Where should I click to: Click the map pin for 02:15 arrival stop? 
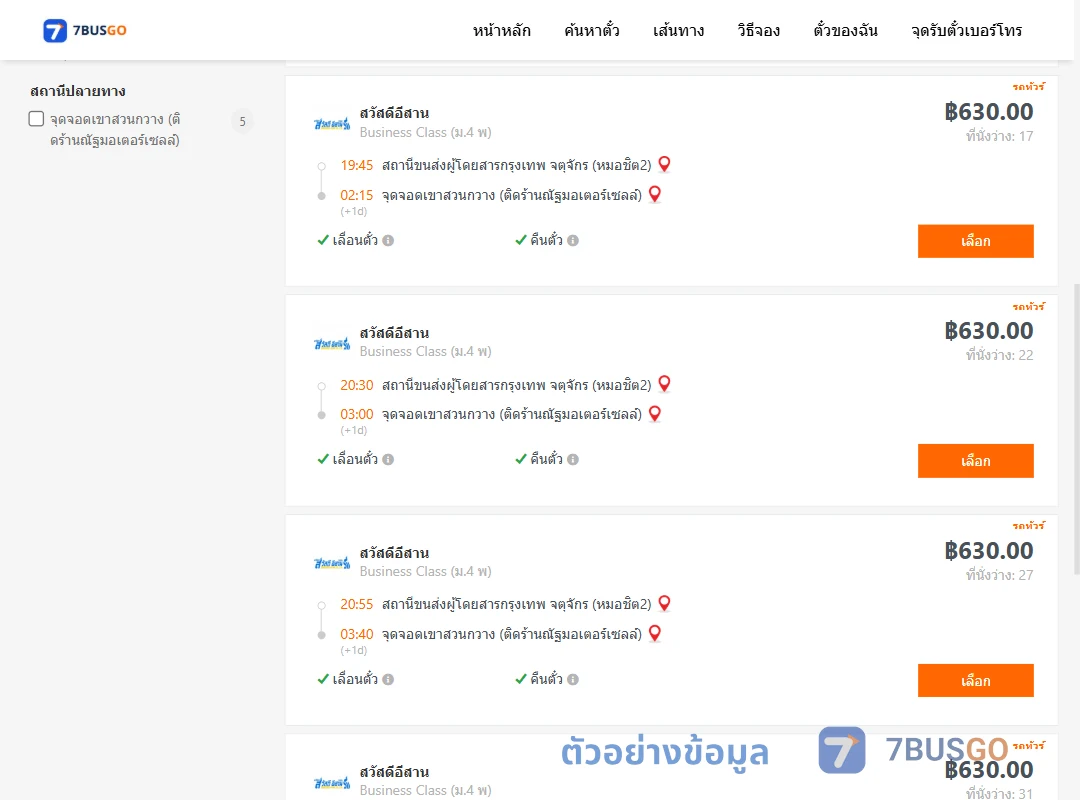655,194
